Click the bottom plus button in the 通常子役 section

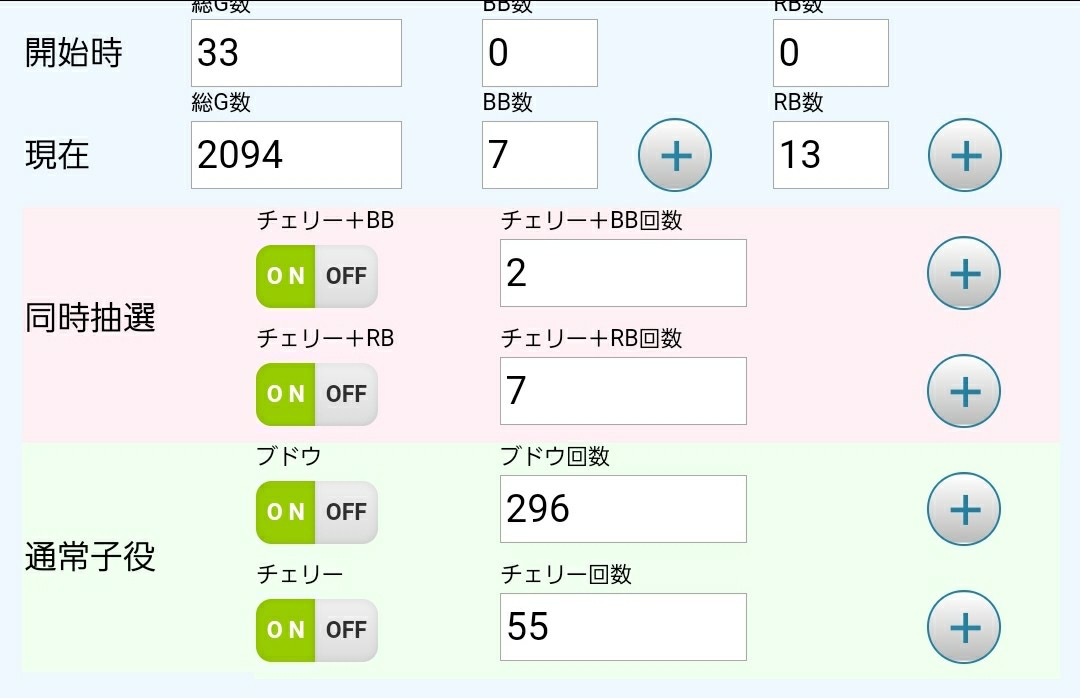[x=963, y=627]
